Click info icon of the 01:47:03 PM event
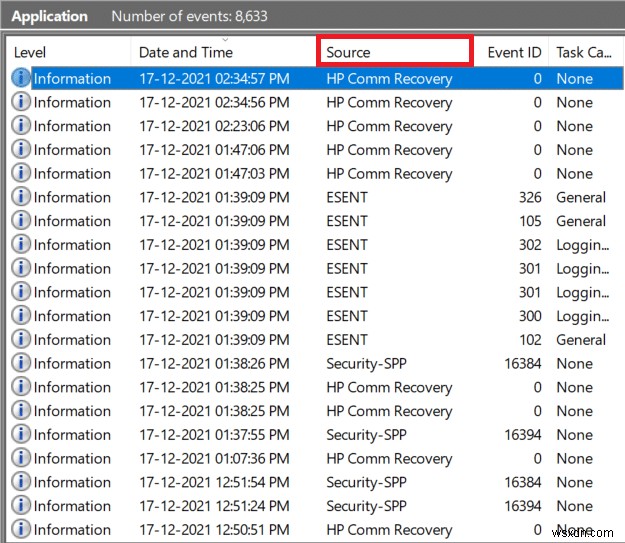 coord(21,173)
